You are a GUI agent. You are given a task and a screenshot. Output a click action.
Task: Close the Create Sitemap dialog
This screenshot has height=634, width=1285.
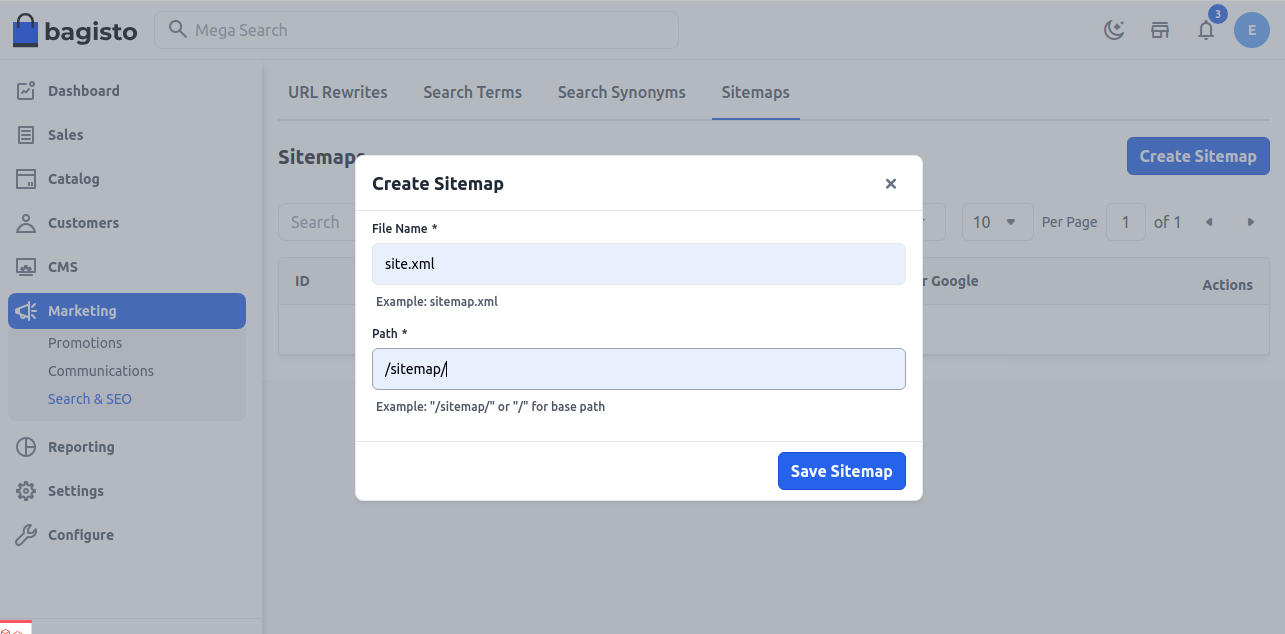[890, 184]
